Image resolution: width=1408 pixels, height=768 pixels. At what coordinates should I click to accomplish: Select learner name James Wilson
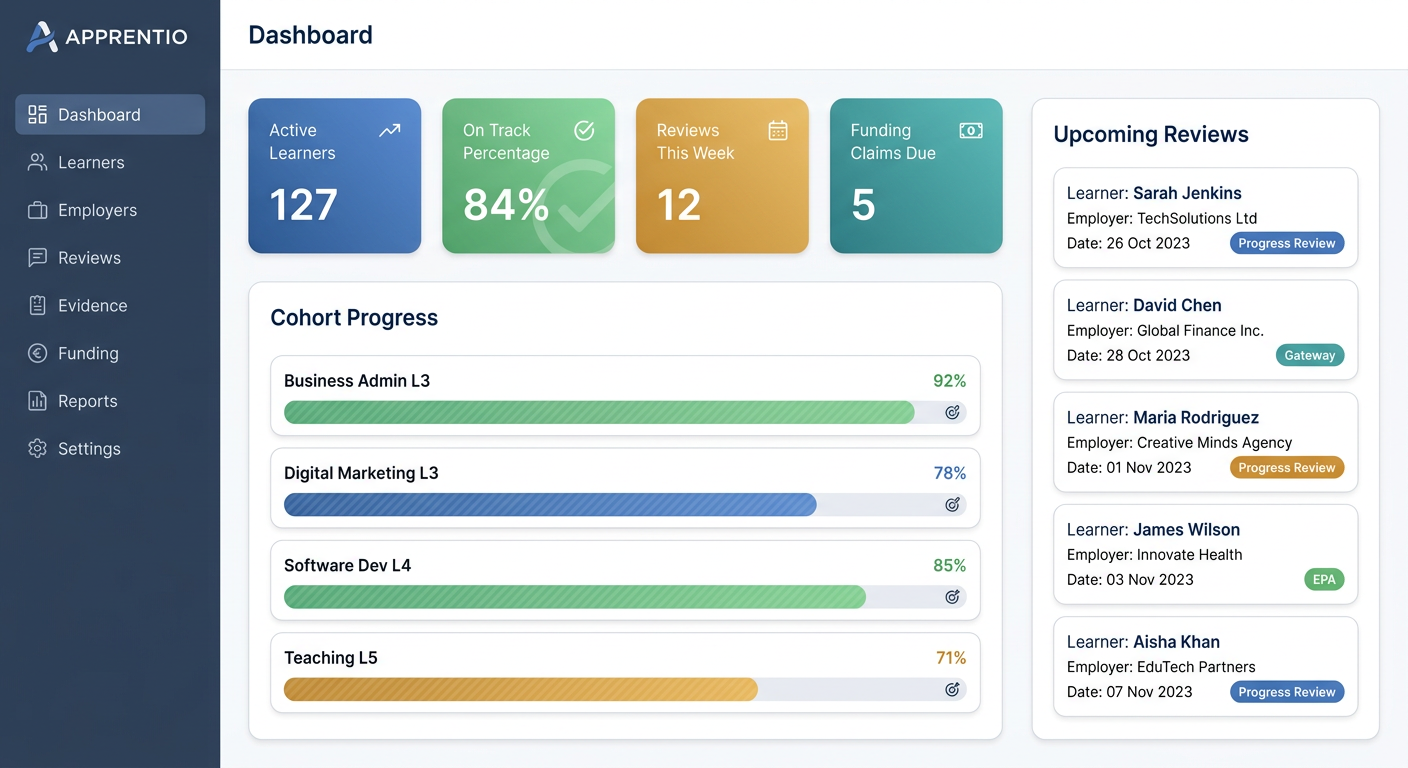(1186, 530)
